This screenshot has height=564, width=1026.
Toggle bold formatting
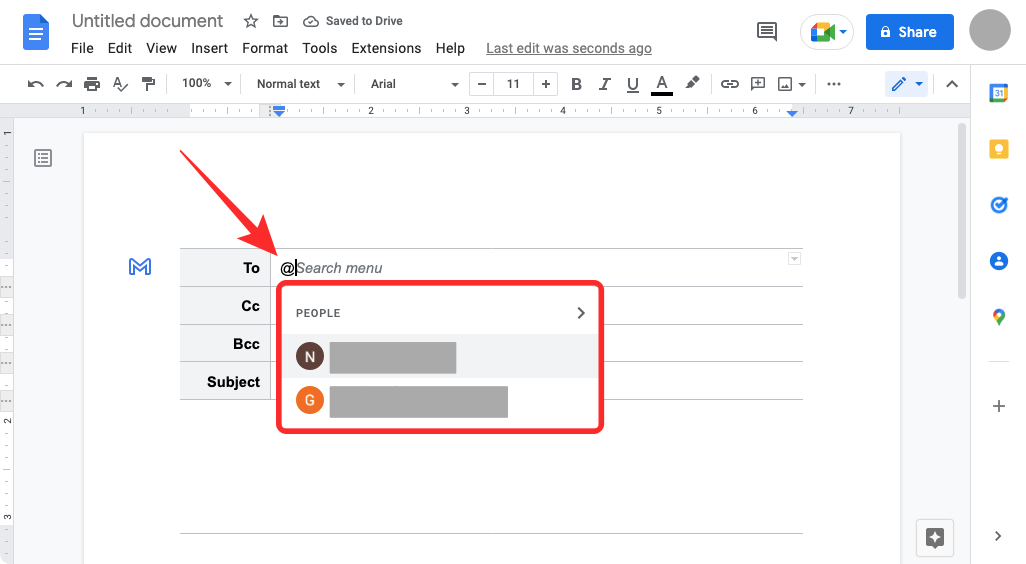tap(576, 84)
